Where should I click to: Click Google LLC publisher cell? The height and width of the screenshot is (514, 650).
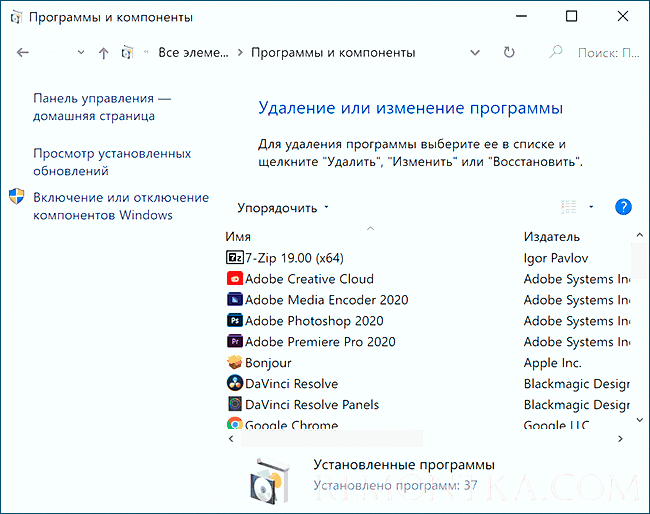tap(556, 424)
